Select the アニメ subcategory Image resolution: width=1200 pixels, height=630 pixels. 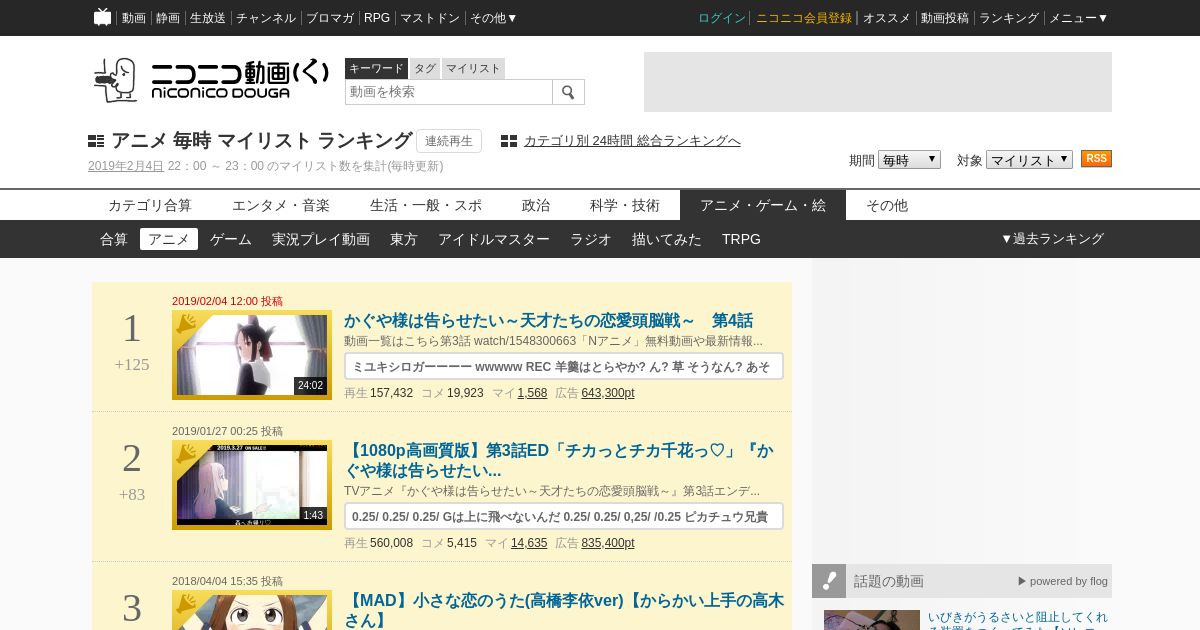point(169,239)
